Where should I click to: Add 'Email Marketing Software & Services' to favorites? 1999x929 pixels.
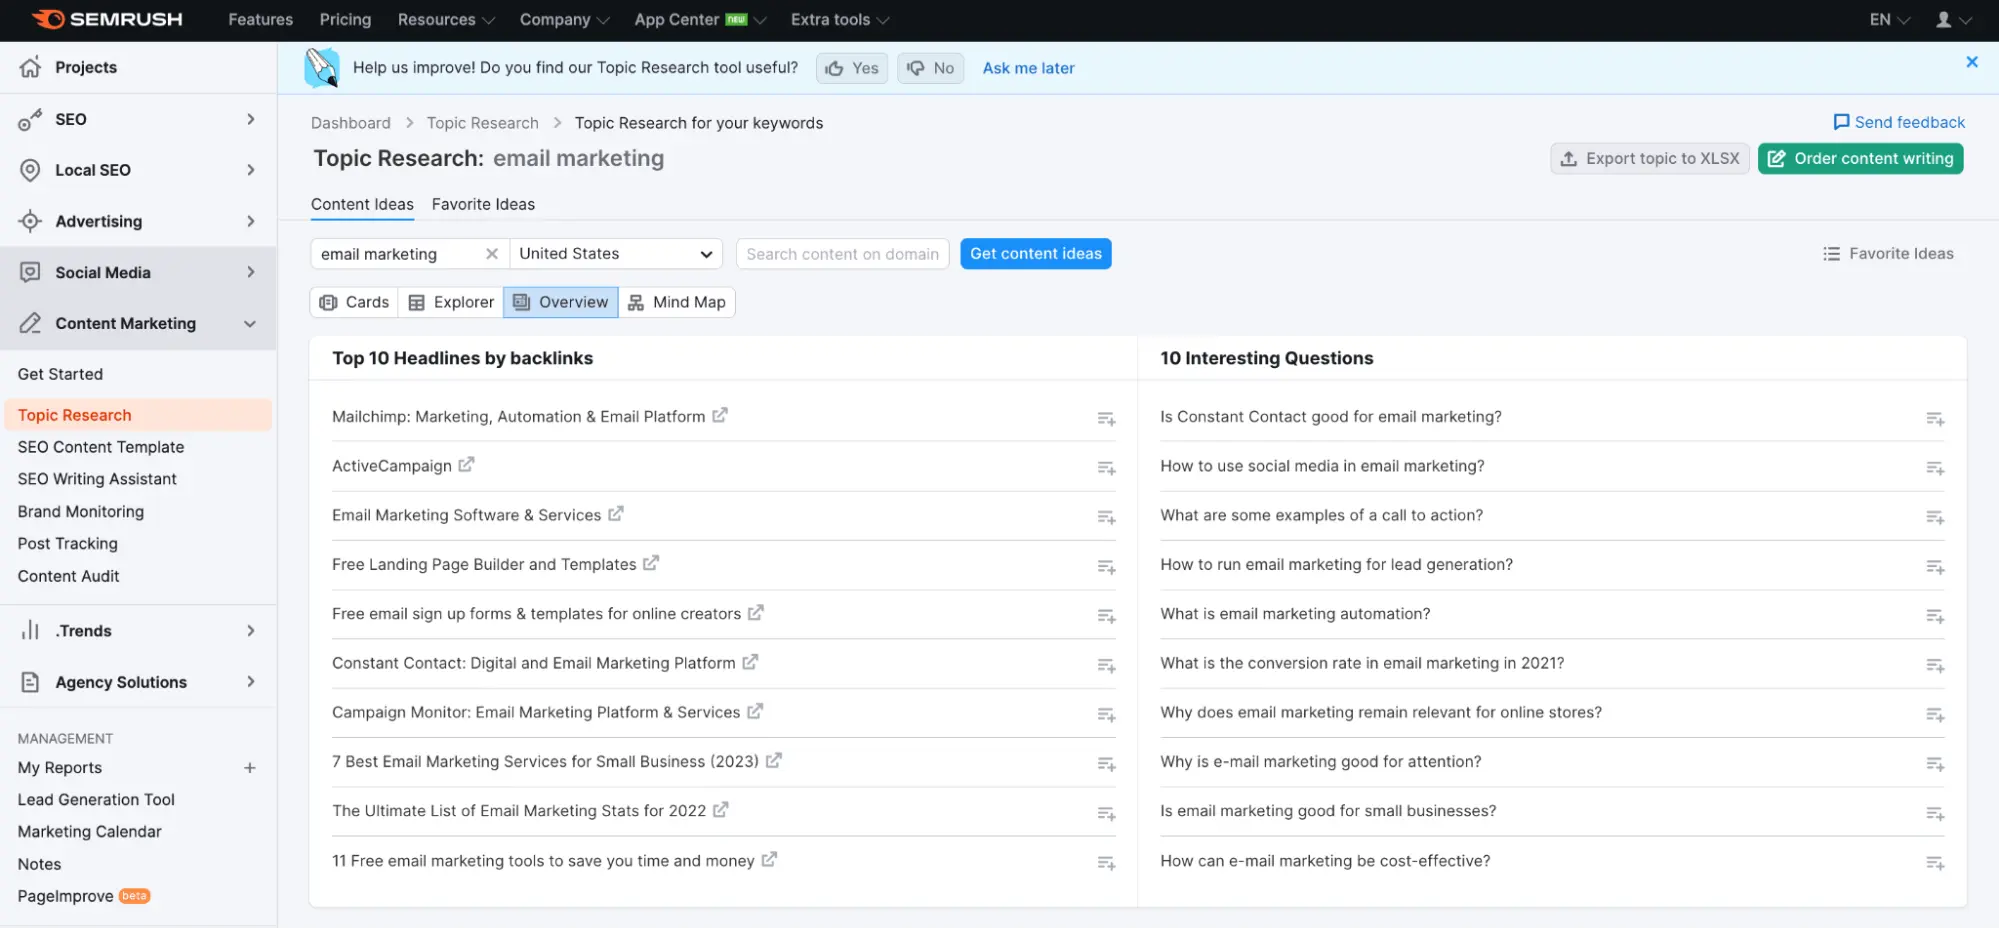tap(1106, 517)
